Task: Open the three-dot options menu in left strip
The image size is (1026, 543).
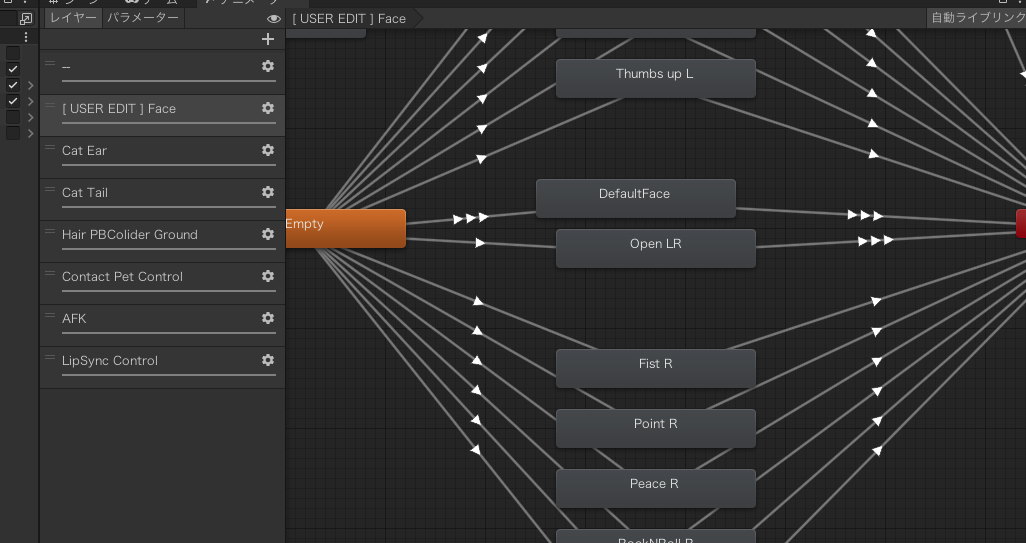Action: pos(26,37)
